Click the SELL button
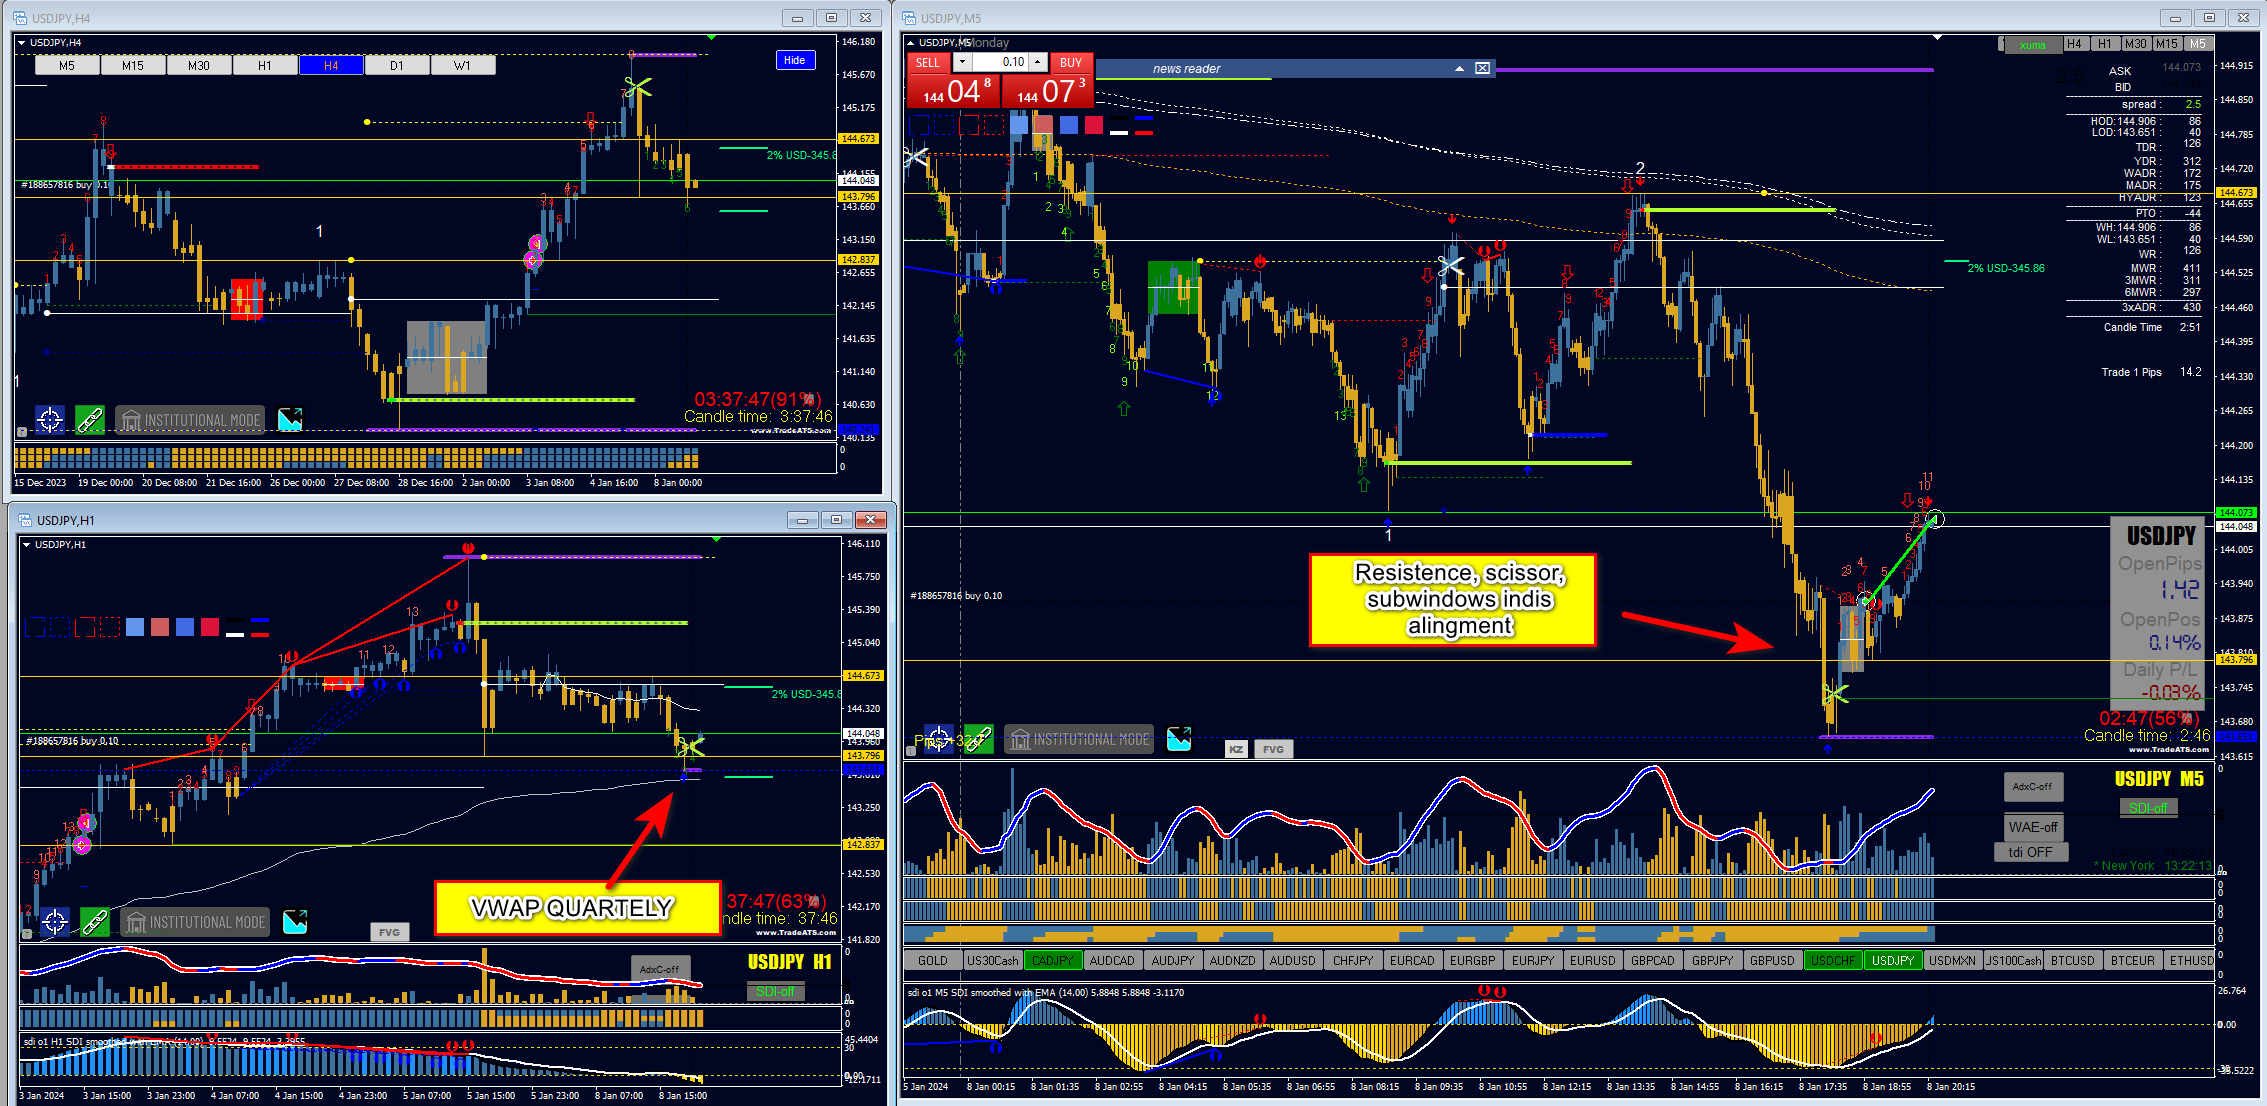This screenshot has height=1106, width=2267. click(927, 62)
